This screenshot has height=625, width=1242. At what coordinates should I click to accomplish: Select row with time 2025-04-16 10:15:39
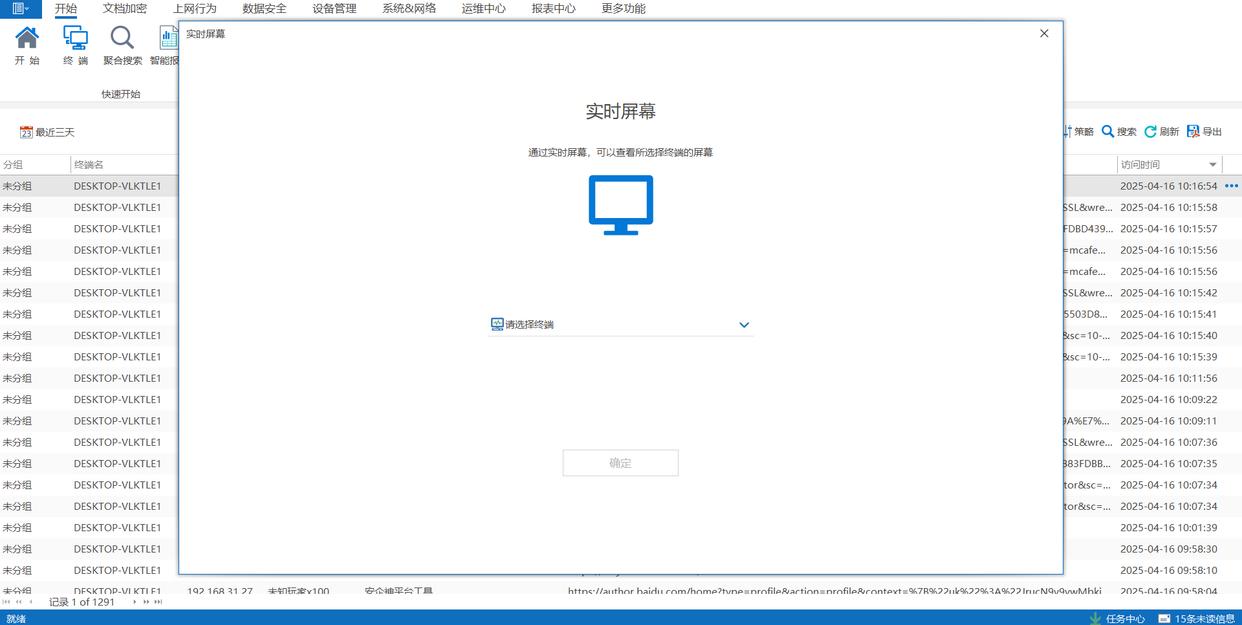click(1168, 357)
